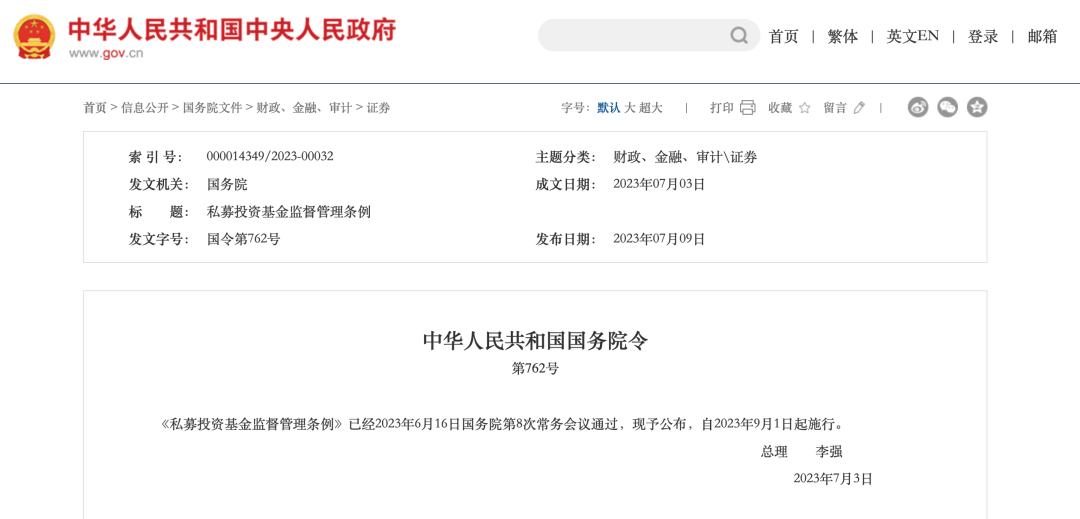Click heading 中华人民共和国国务院令
Viewport: 1080px width, 519px height.
coord(535,341)
